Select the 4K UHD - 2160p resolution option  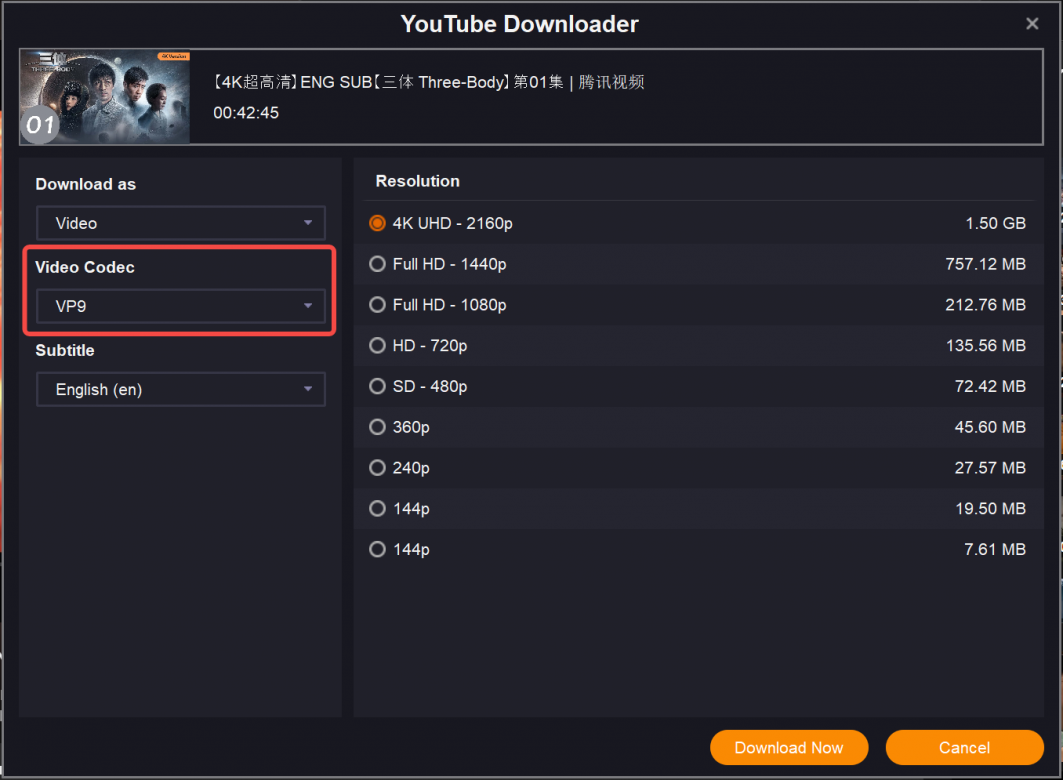click(378, 223)
